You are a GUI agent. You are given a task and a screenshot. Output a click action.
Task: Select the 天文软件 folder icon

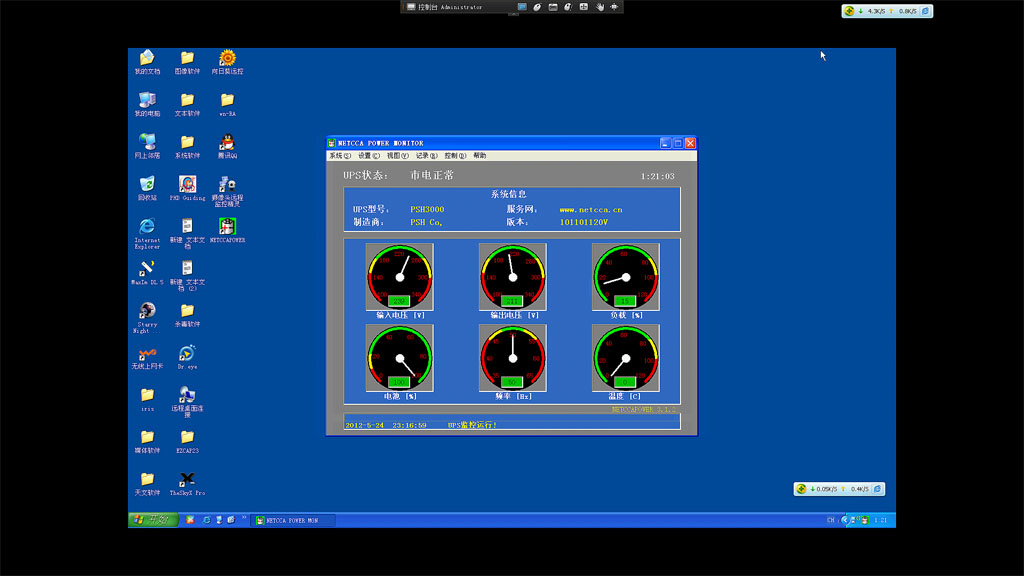[x=147, y=484]
